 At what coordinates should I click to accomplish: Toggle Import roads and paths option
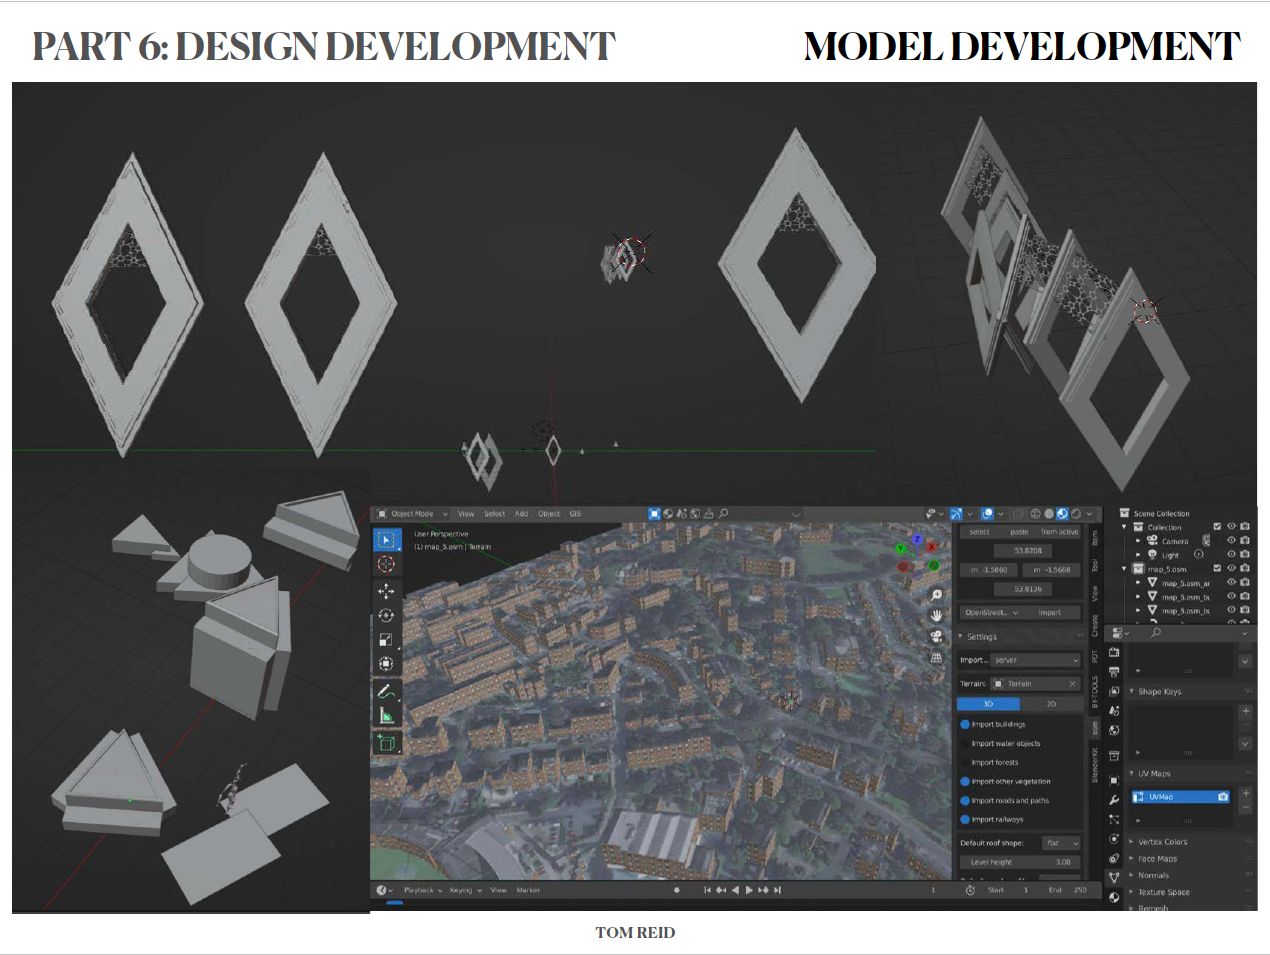click(965, 800)
